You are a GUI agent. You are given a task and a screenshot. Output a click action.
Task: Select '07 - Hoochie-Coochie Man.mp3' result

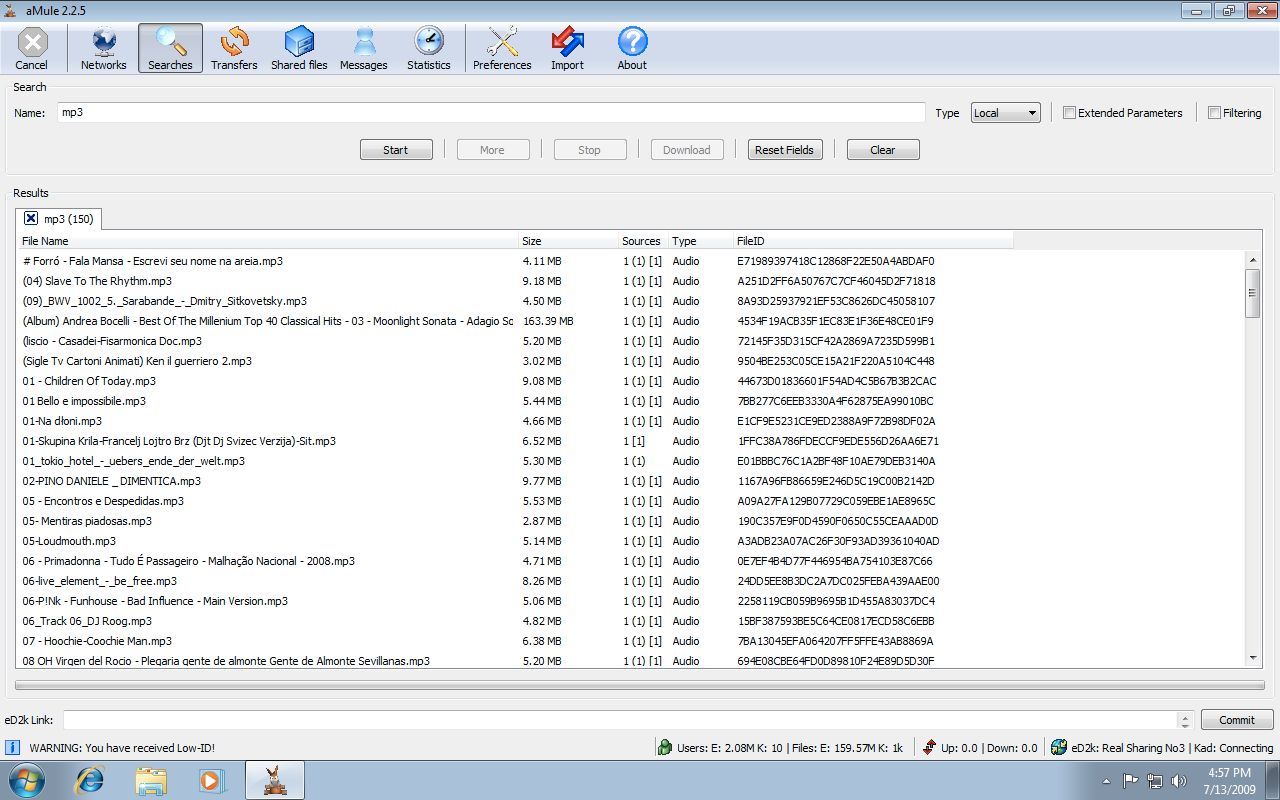click(97, 641)
